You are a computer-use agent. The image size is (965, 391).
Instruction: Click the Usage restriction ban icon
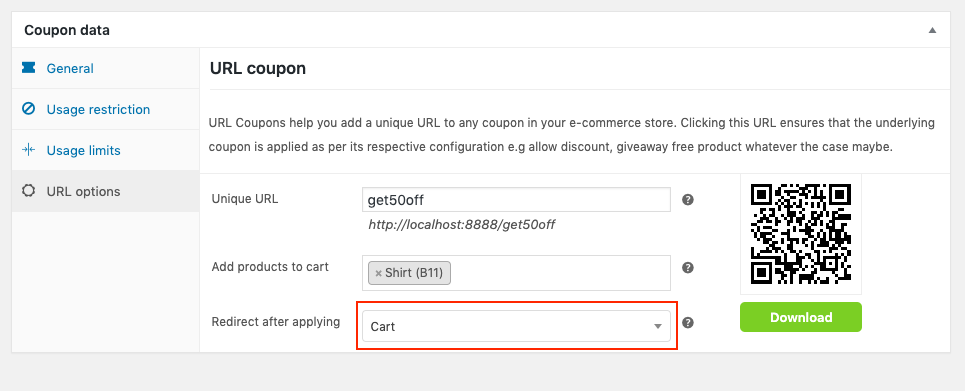point(28,109)
